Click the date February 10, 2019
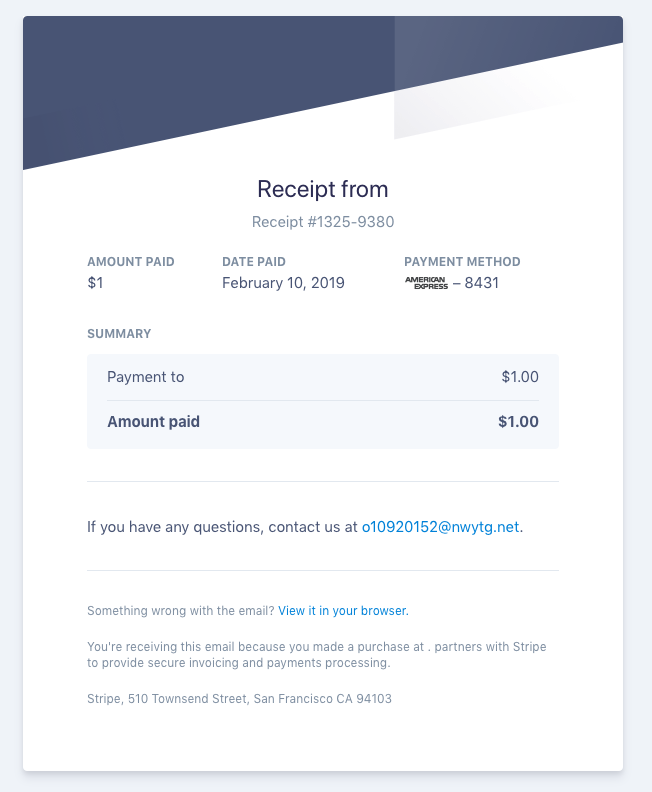This screenshot has width=652, height=792. point(283,283)
